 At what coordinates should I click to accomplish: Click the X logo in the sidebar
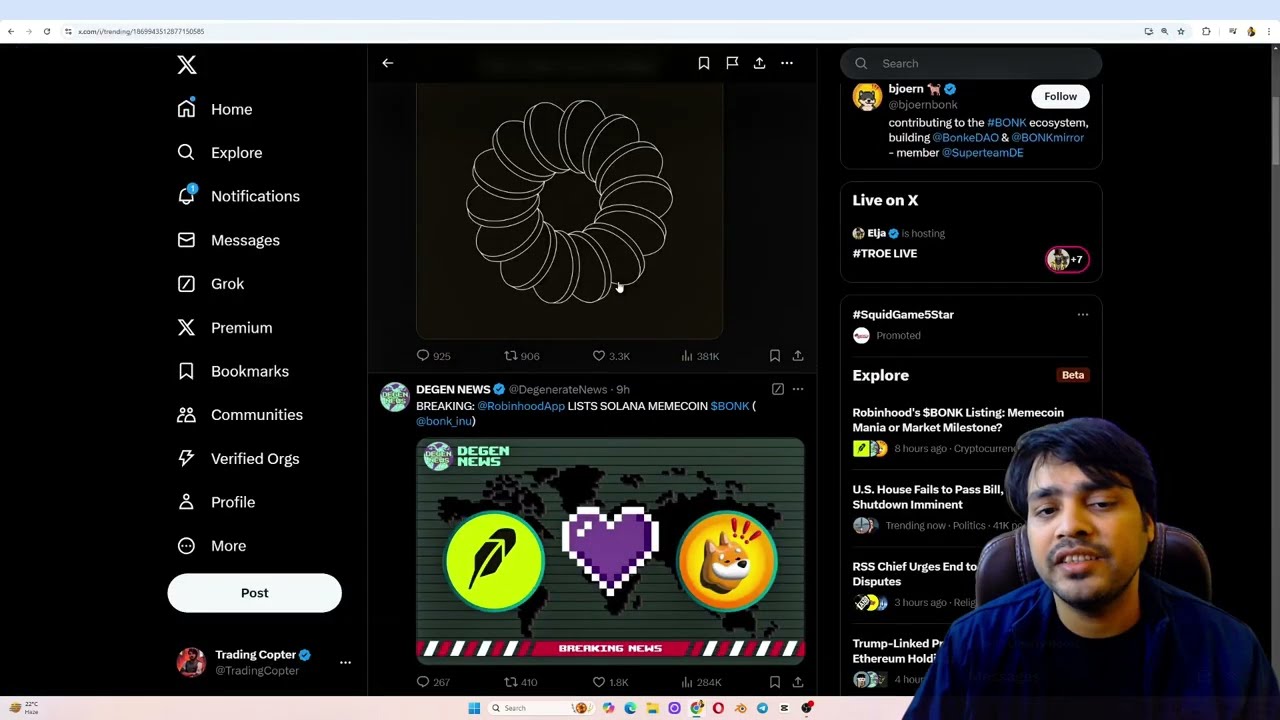point(187,65)
